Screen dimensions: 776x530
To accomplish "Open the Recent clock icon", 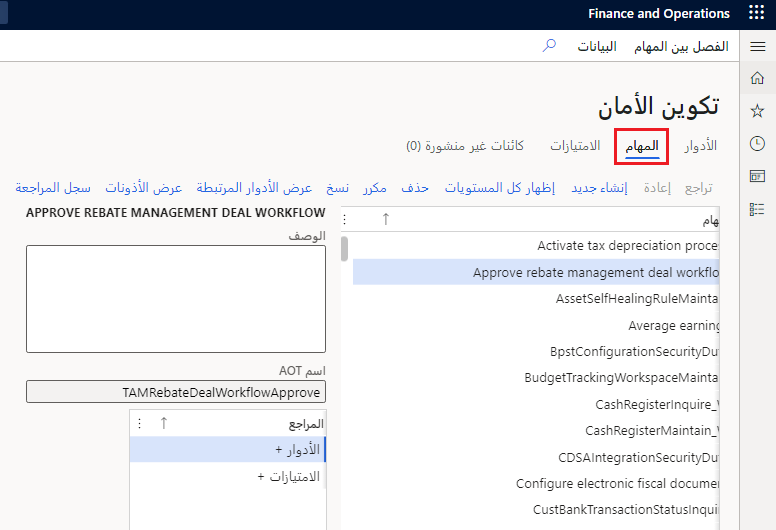I will tap(757, 144).
